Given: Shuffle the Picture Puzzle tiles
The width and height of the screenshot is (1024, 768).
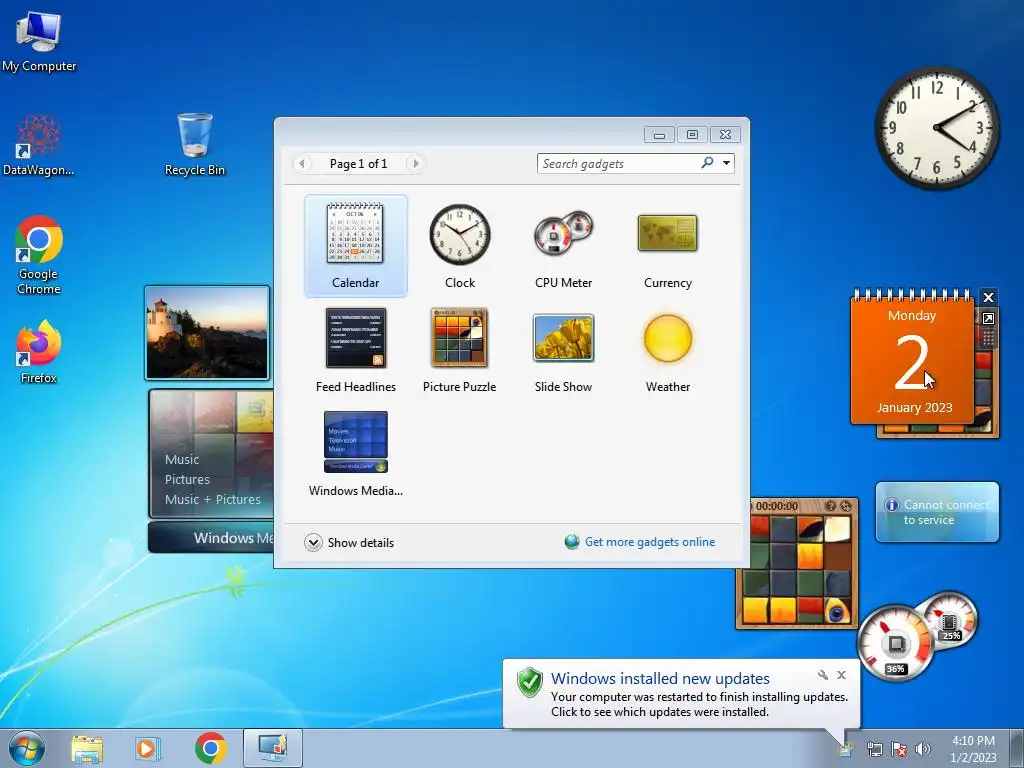Looking at the screenshot, I should click(x=846, y=506).
